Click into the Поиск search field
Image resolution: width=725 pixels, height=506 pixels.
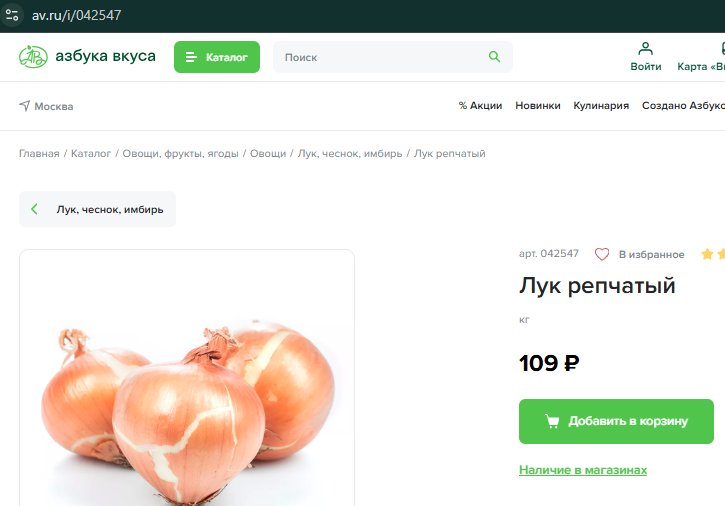click(x=384, y=57)
